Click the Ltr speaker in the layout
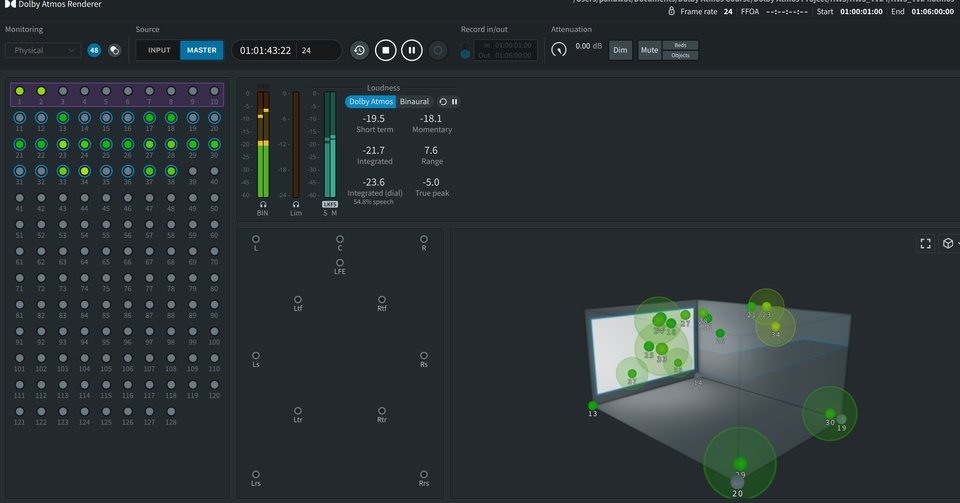This screenshot has height=503, width=960. pyautogui.click(x=298, y=411)
